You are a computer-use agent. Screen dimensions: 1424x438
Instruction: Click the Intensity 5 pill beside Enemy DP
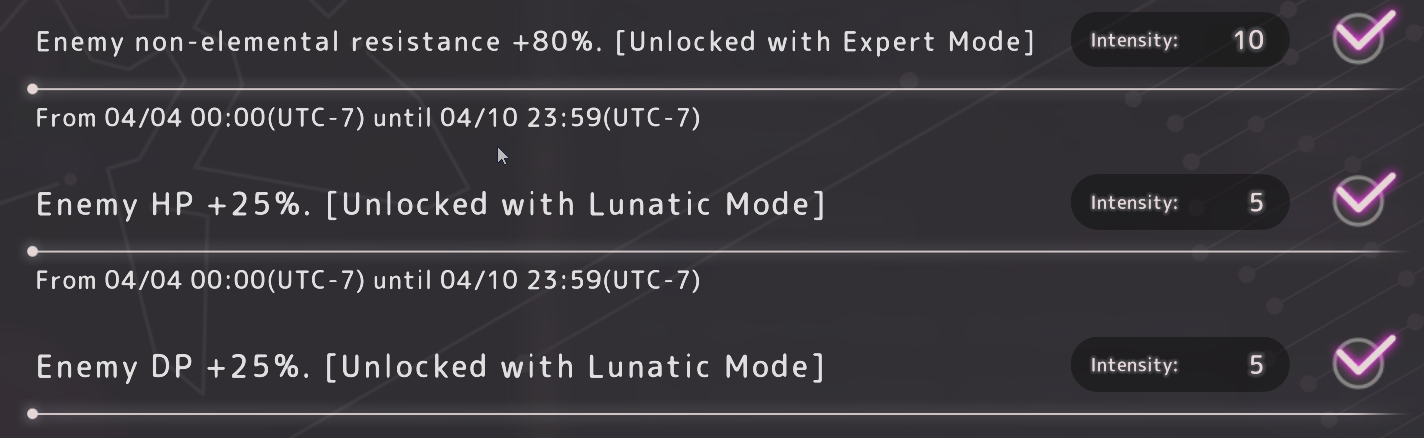(1179, 365)
